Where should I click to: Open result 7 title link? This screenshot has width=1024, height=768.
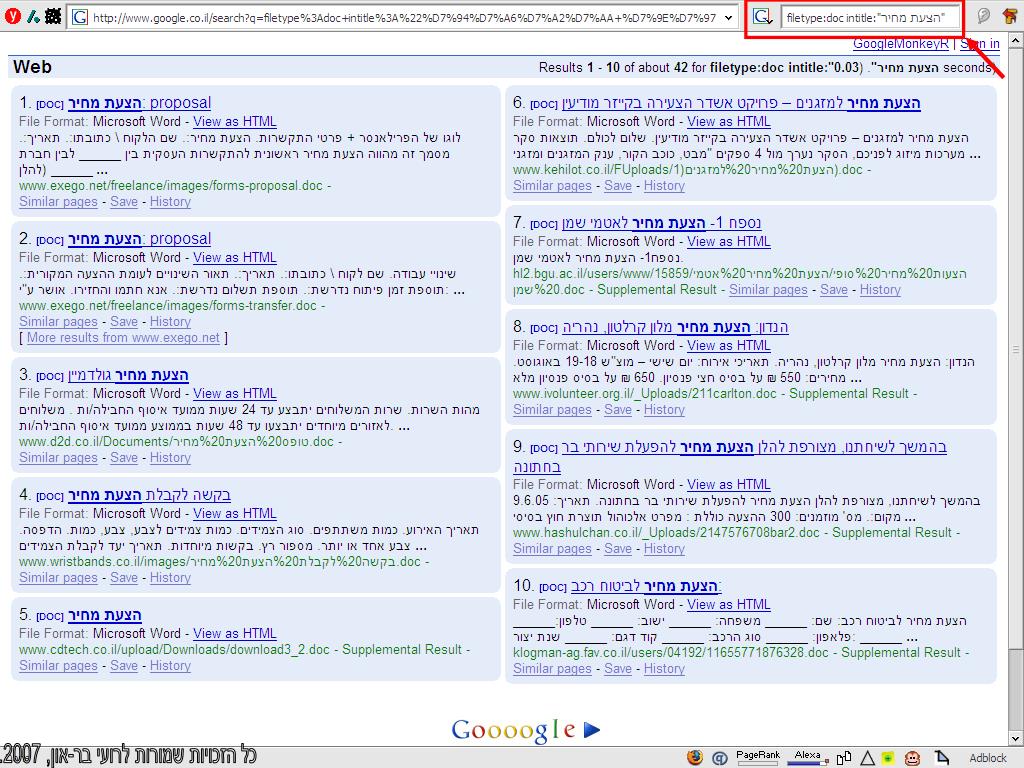pos(662,223)
